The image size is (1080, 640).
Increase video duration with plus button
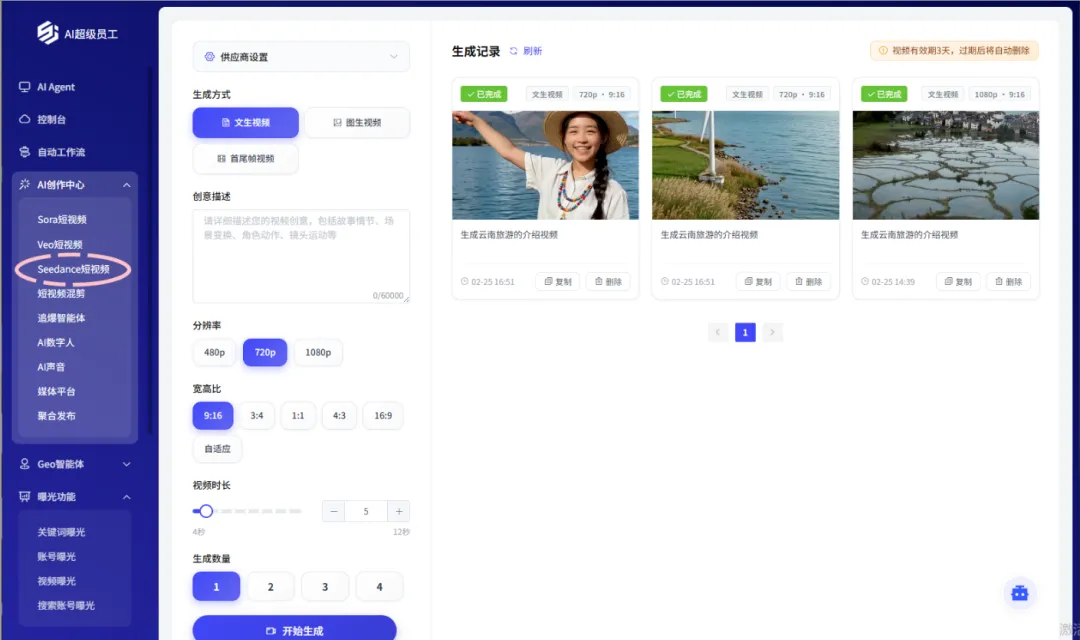[x=399, y=511]
